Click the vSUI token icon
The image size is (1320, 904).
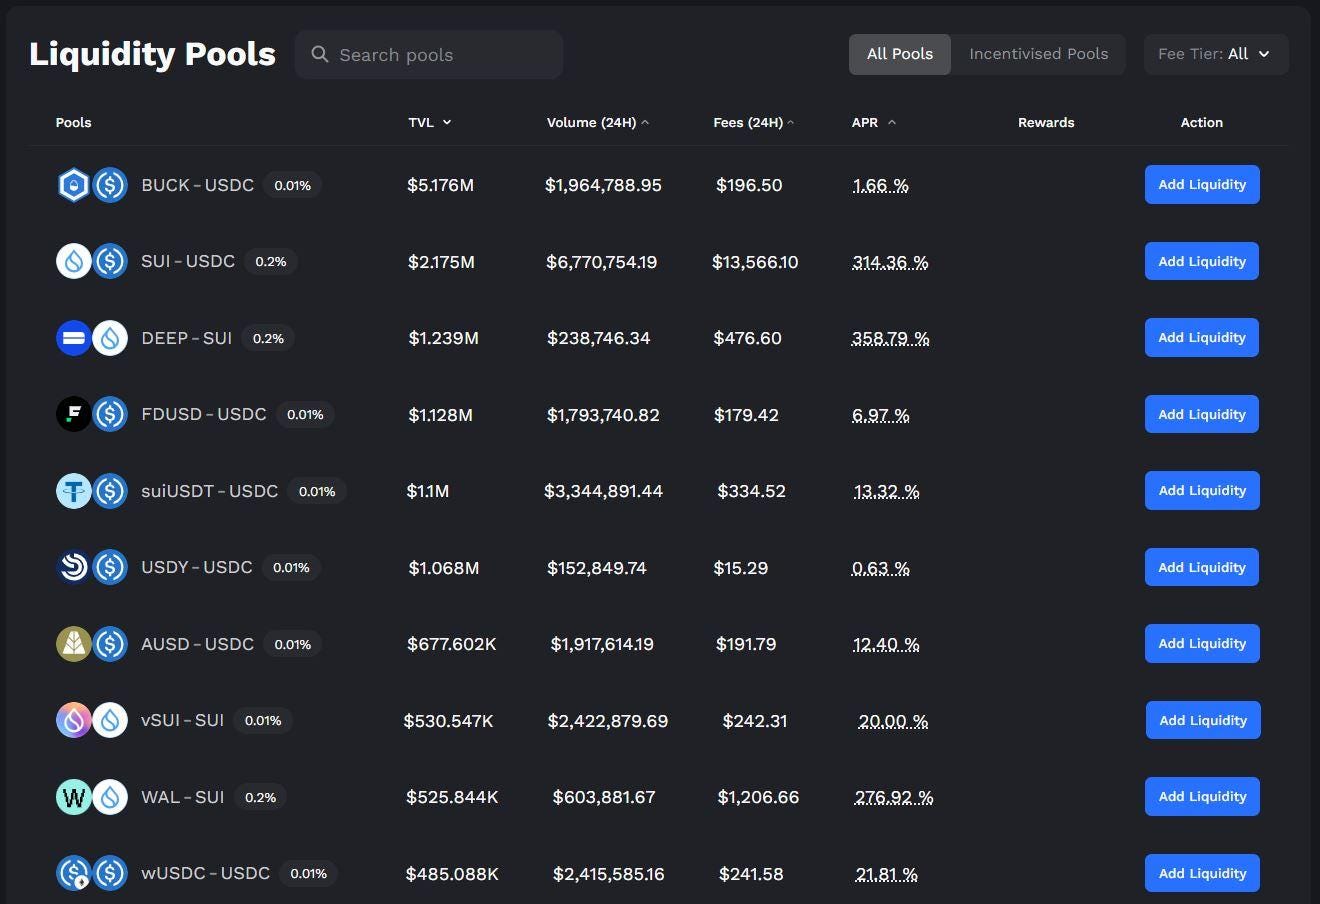[74, 720]
